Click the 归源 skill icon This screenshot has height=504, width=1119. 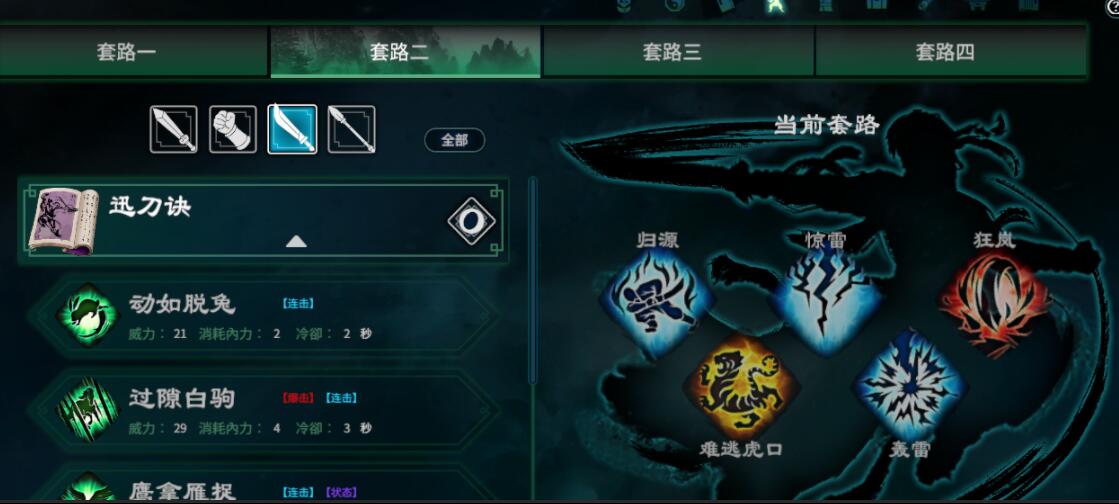pos(657,303)
